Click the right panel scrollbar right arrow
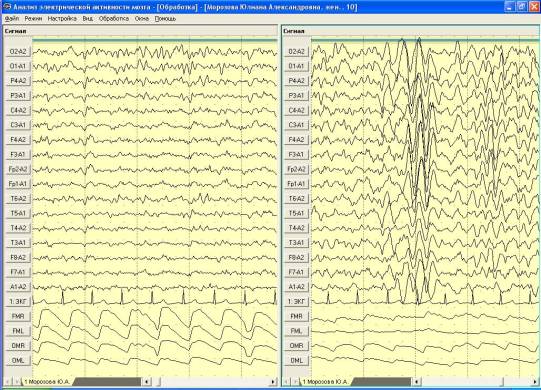This screenshot has height=390, width=541. pyautogui.click(x=536, y=382)
